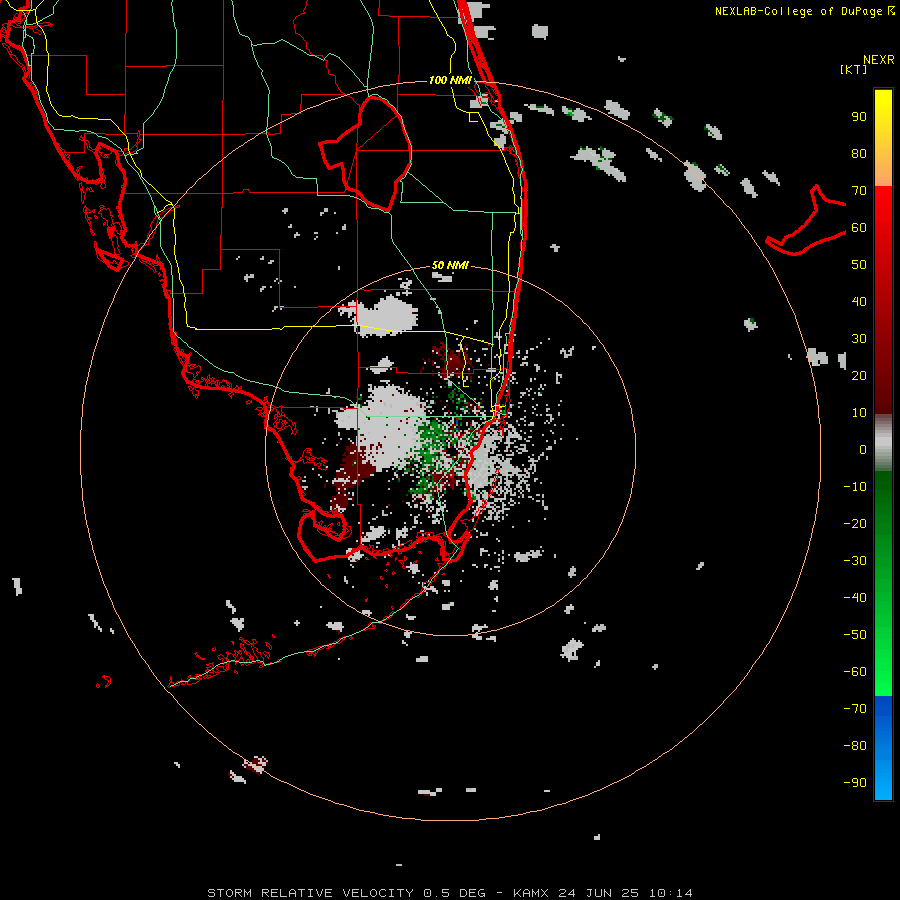The width and height of the screenshot is (900, 900).
Task: Click the STORM RELATIVE VELOCITY caption title
Action: tap(311, 893)
